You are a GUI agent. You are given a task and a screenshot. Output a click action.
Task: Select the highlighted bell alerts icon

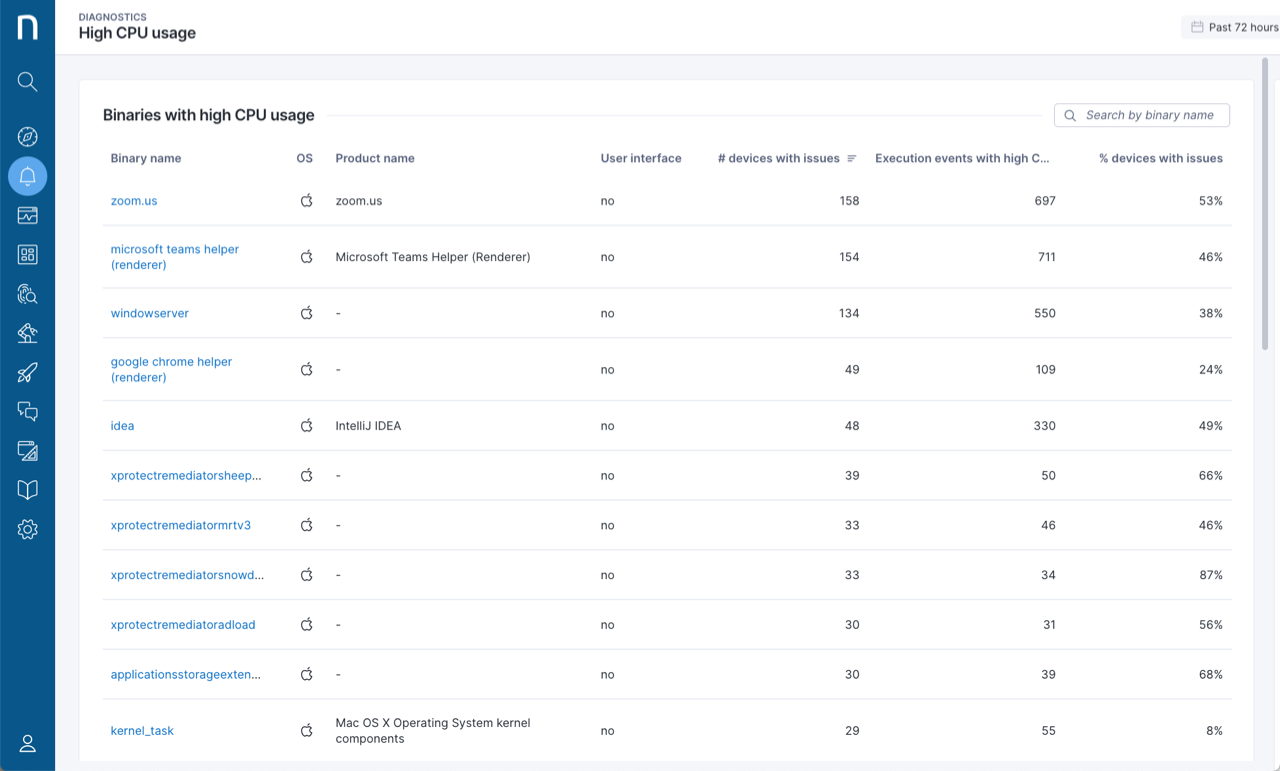[x=27, y=176]
